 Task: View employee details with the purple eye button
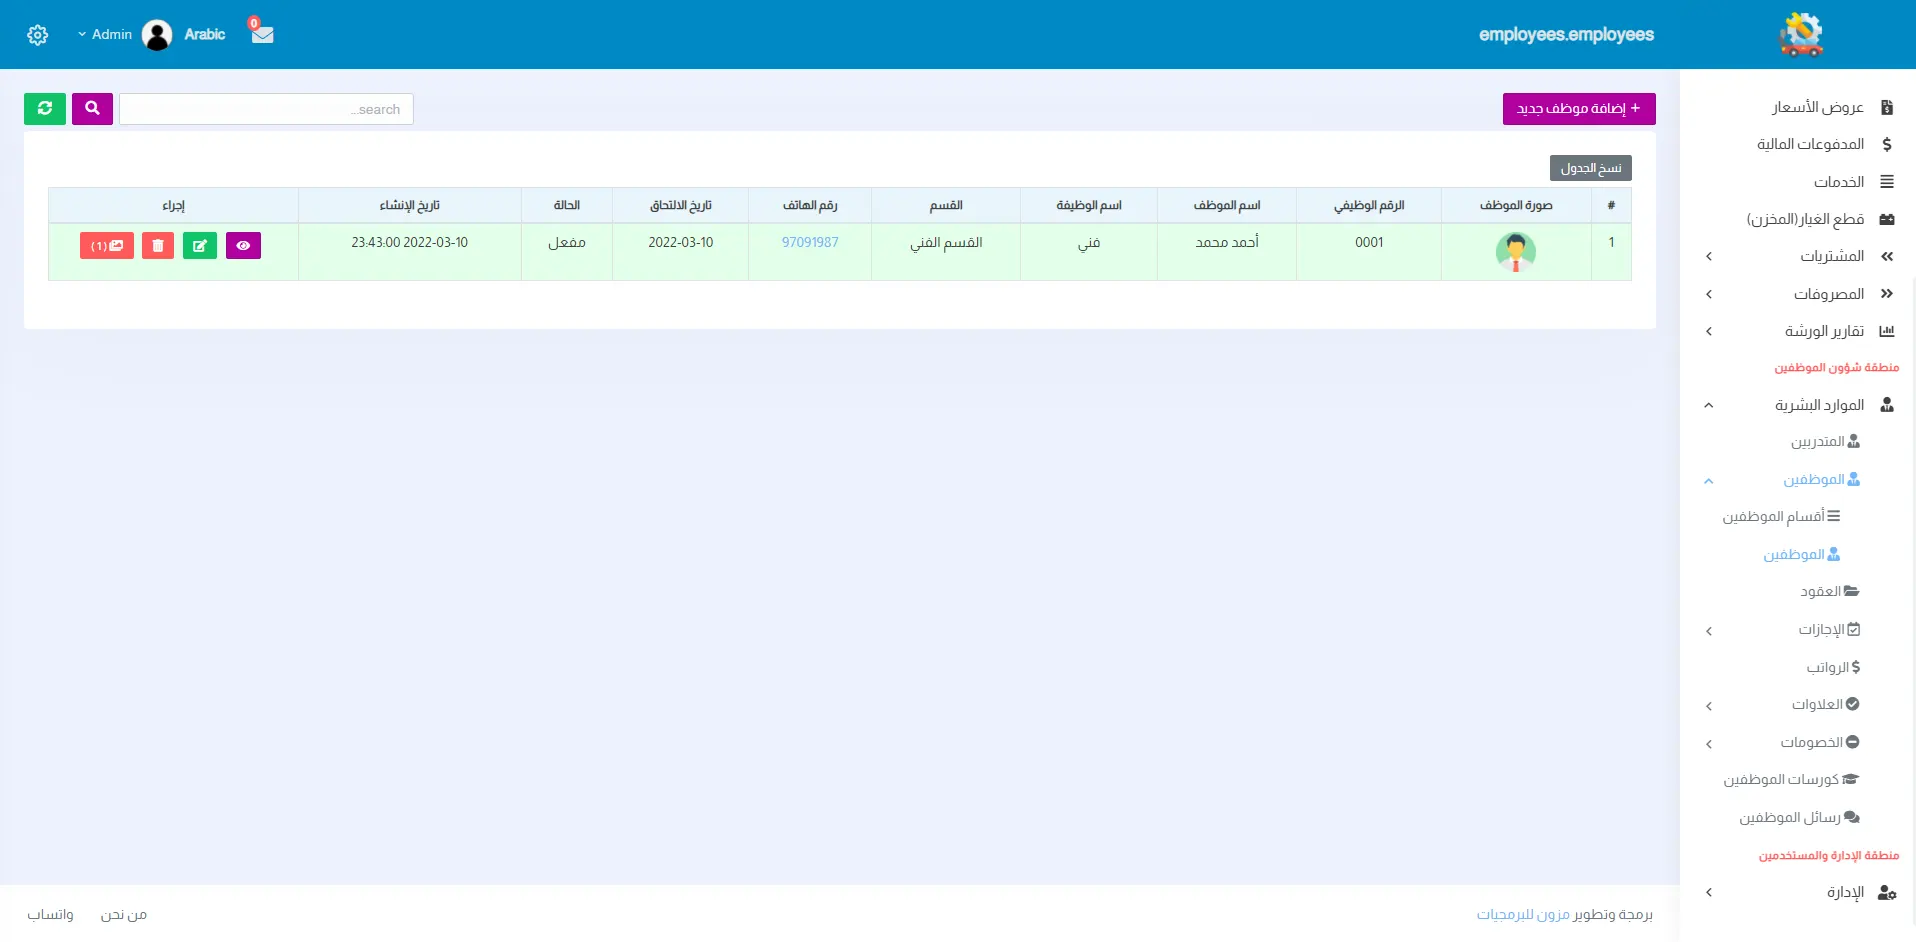243,246
